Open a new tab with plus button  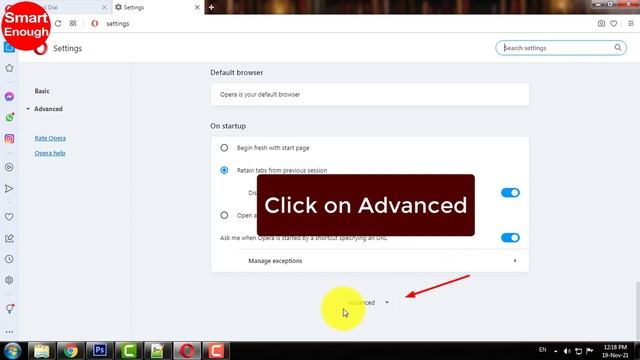click(211, 7)
